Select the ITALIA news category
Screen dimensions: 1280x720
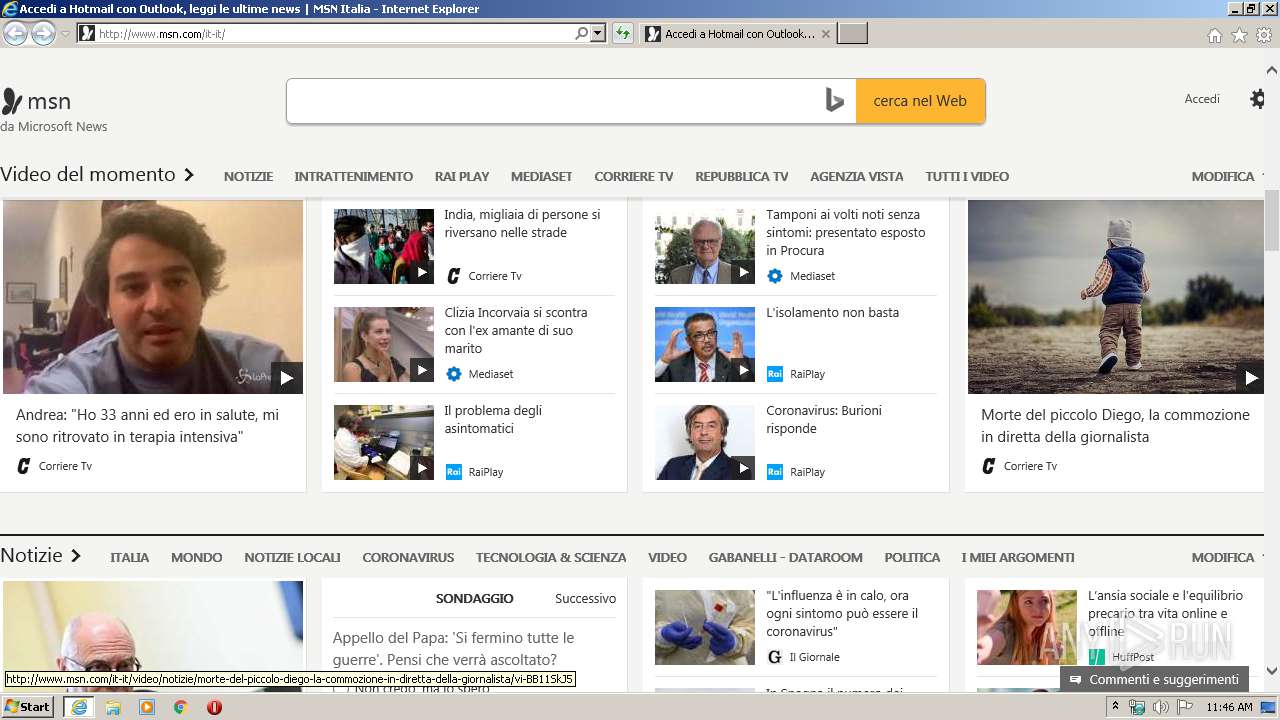129,558
